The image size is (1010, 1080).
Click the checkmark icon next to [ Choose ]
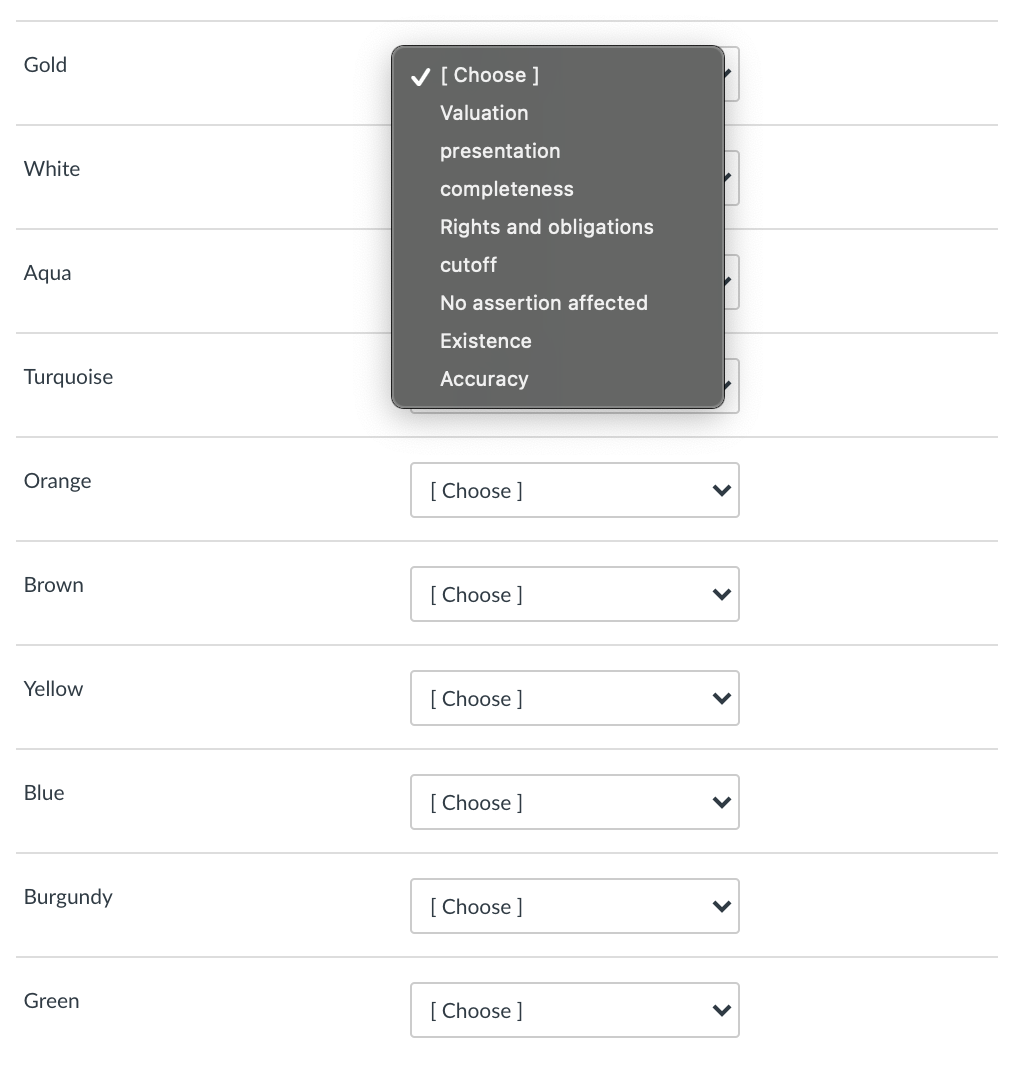tap(419, 76)
